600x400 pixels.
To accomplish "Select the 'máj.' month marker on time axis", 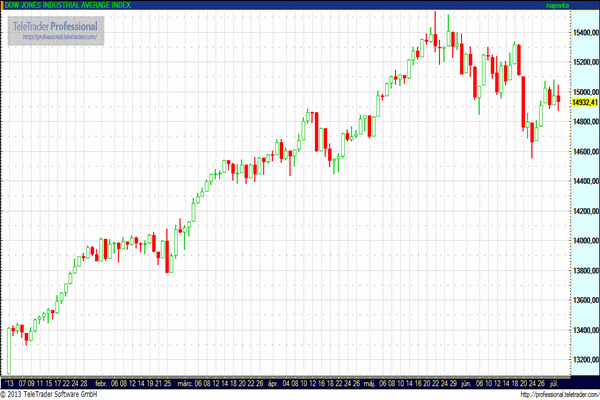I will [x=369, y=382].
